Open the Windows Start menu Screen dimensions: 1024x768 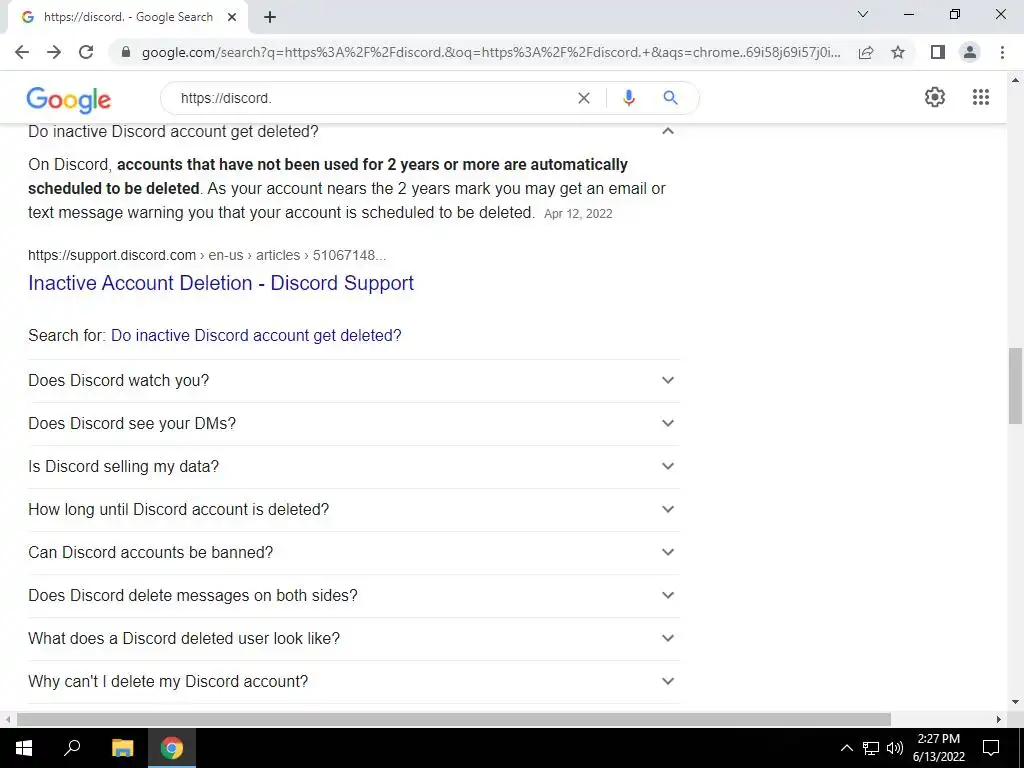point(24,748)
